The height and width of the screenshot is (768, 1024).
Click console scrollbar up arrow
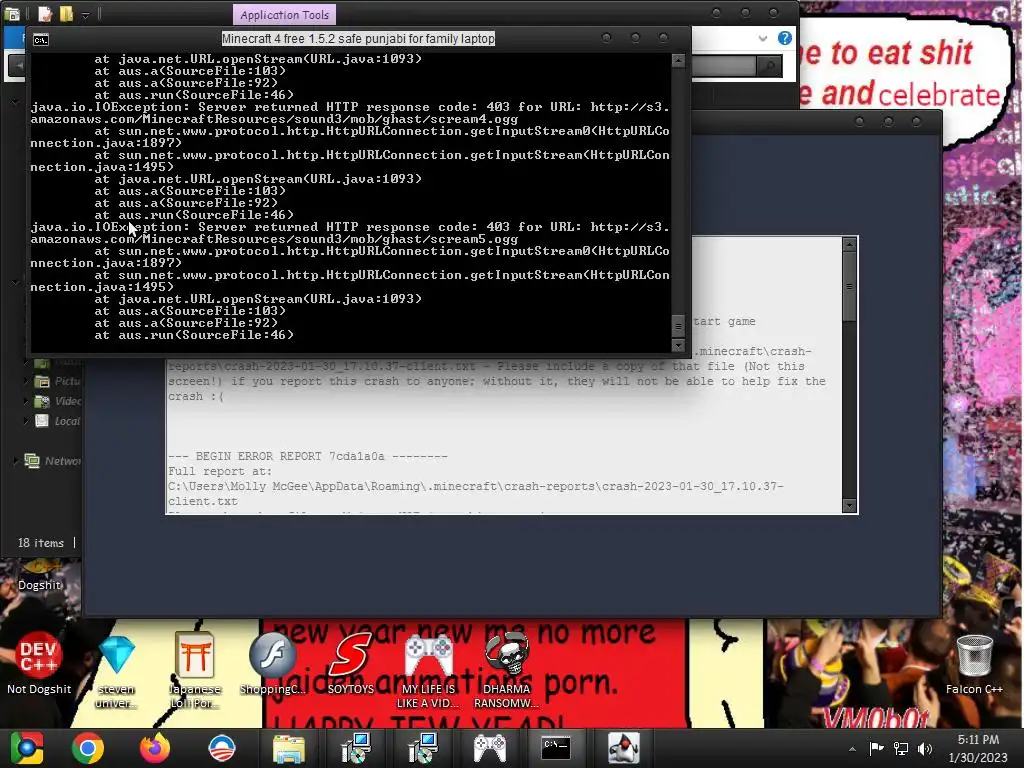point(678,60)
